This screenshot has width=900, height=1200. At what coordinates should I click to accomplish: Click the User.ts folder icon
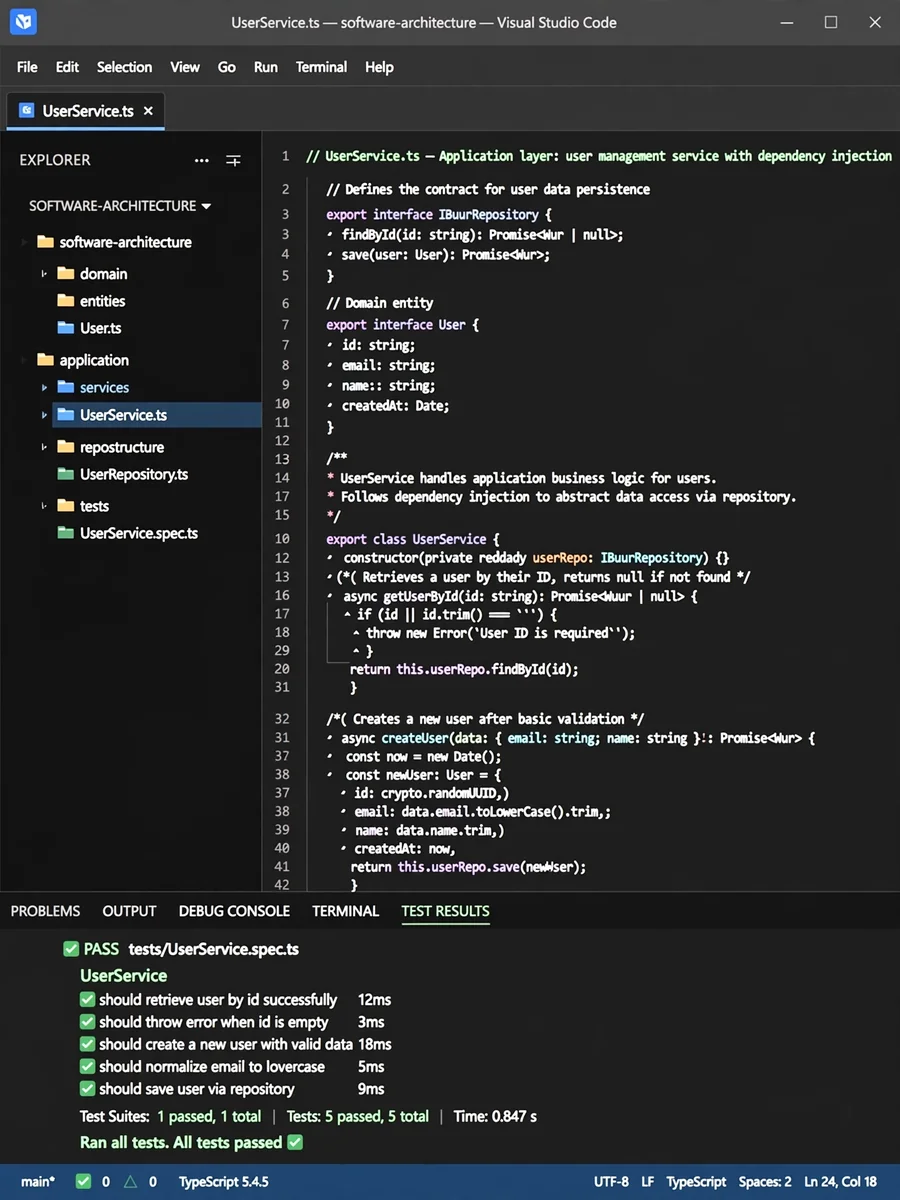pos(66,327)
